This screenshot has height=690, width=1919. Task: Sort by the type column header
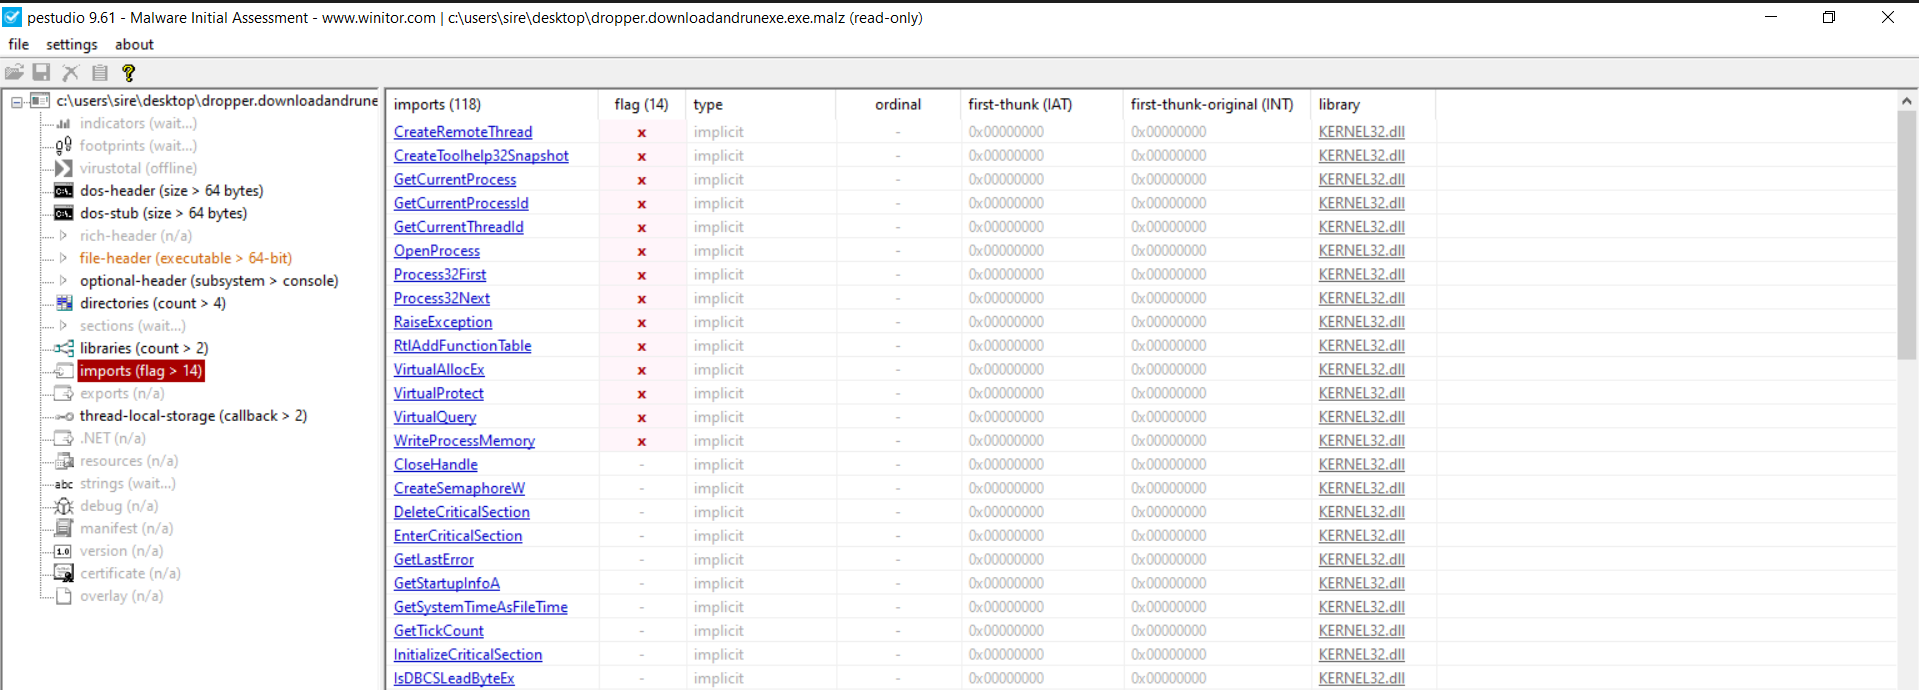coord(760,104)
